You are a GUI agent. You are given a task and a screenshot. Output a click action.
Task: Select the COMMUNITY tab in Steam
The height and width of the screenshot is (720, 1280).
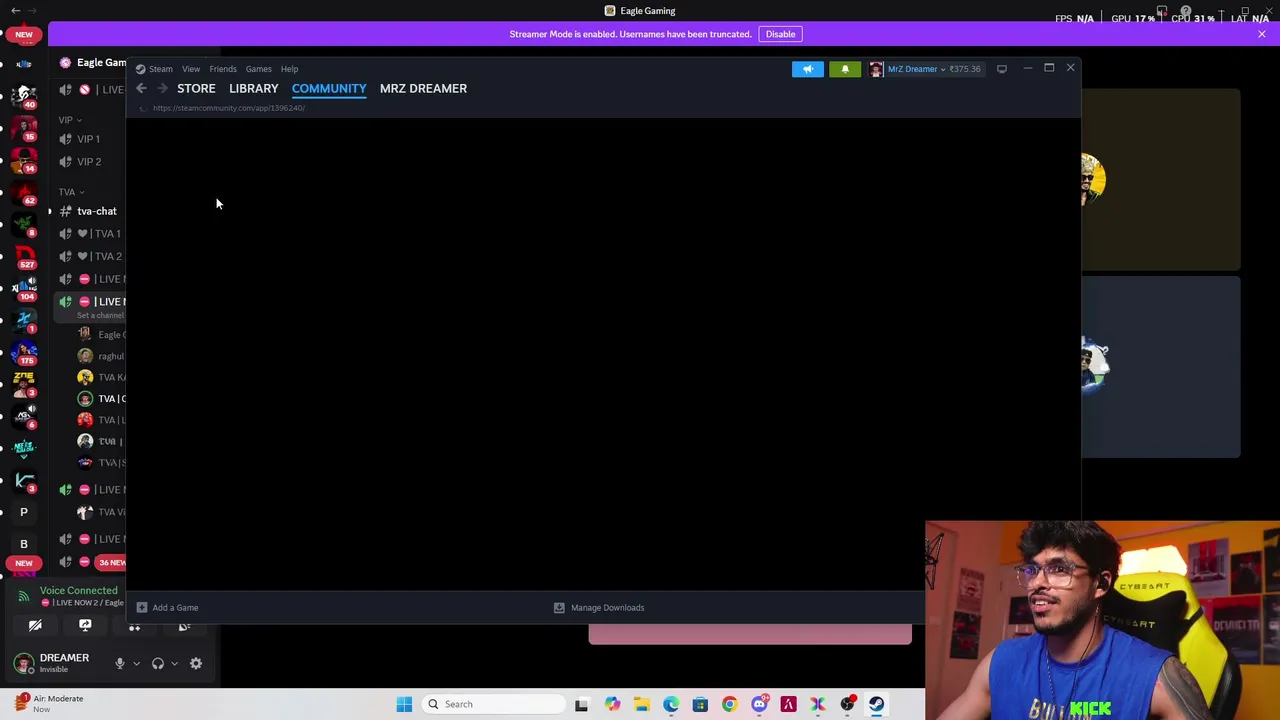point(329,88)
